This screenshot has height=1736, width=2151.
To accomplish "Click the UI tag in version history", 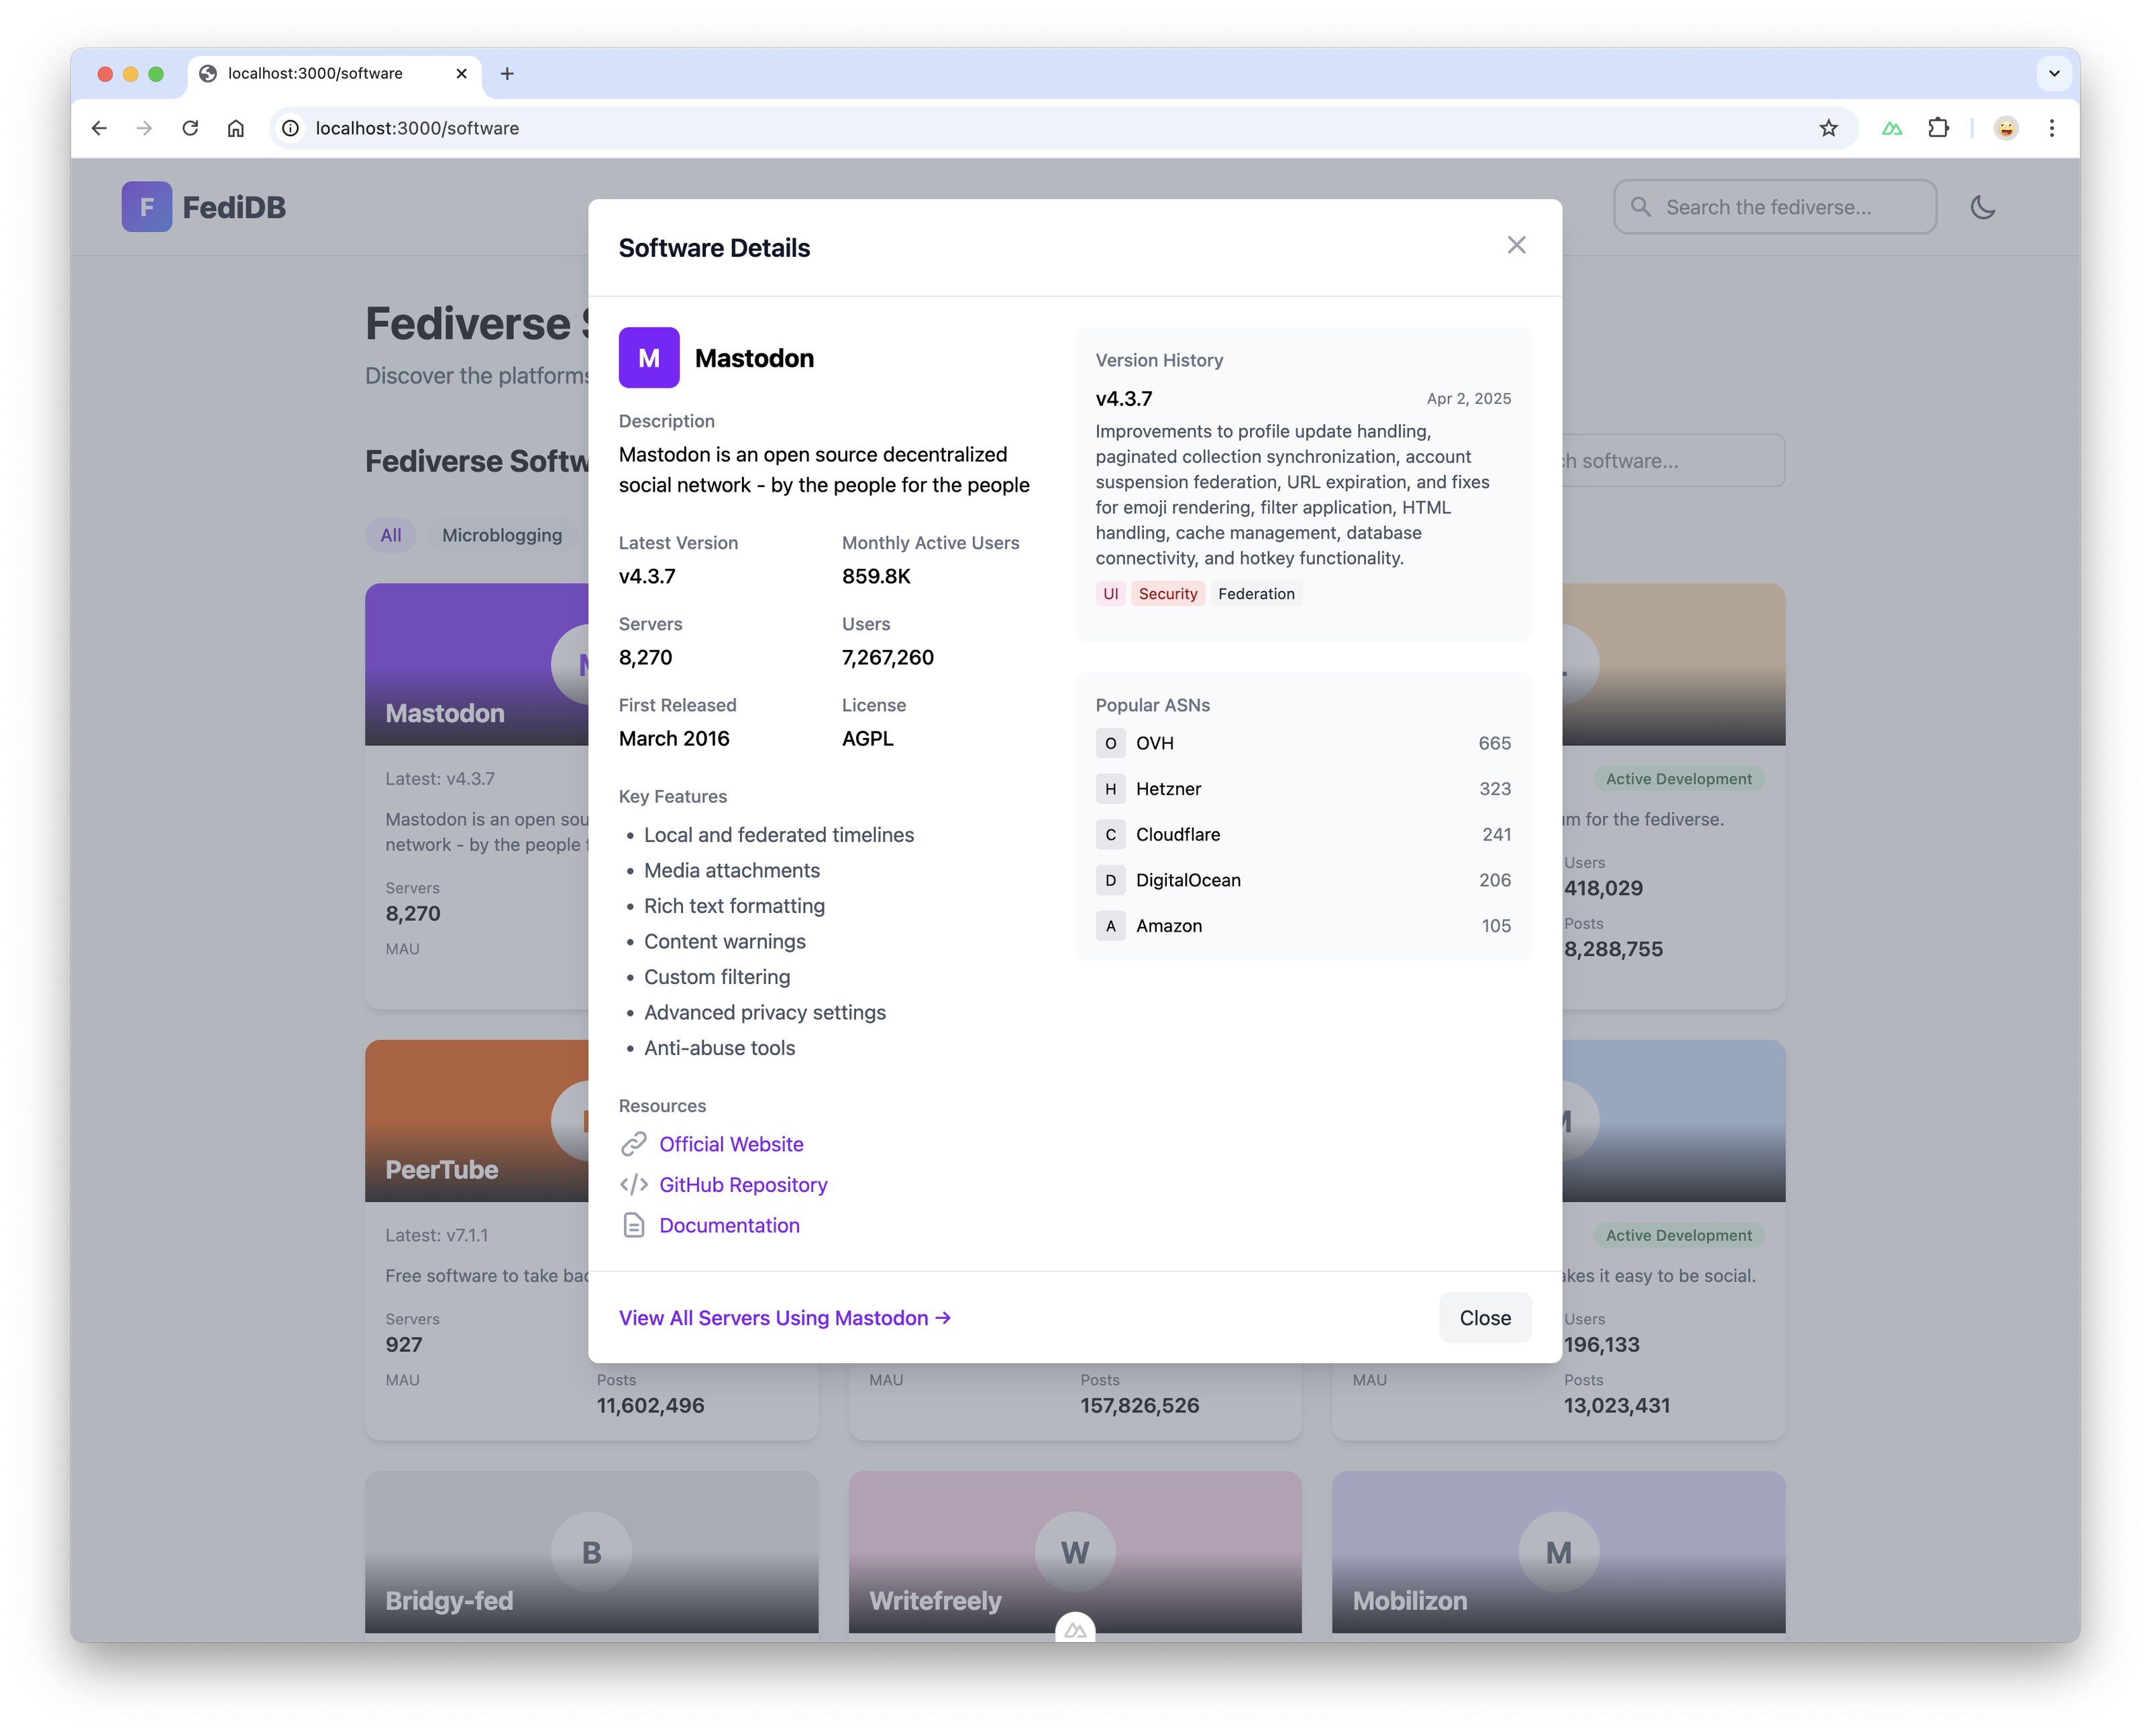I will coord(1110,593).
